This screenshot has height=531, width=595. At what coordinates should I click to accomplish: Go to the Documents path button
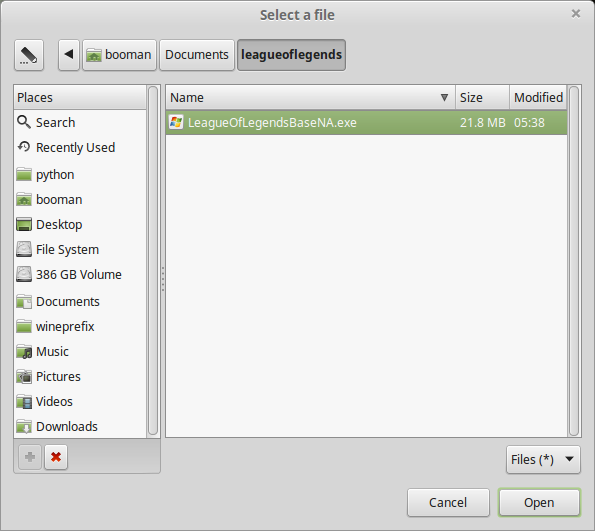tap(197, 55)
